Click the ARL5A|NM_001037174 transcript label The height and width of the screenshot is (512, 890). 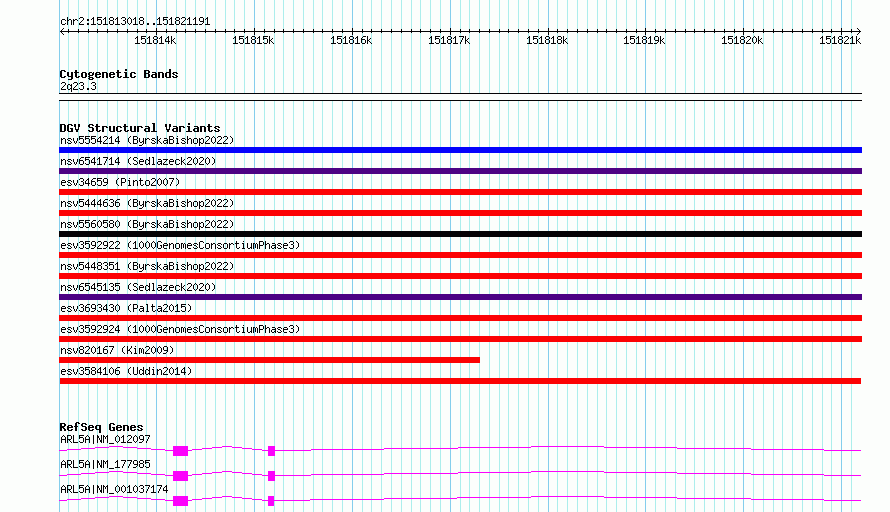114,489
